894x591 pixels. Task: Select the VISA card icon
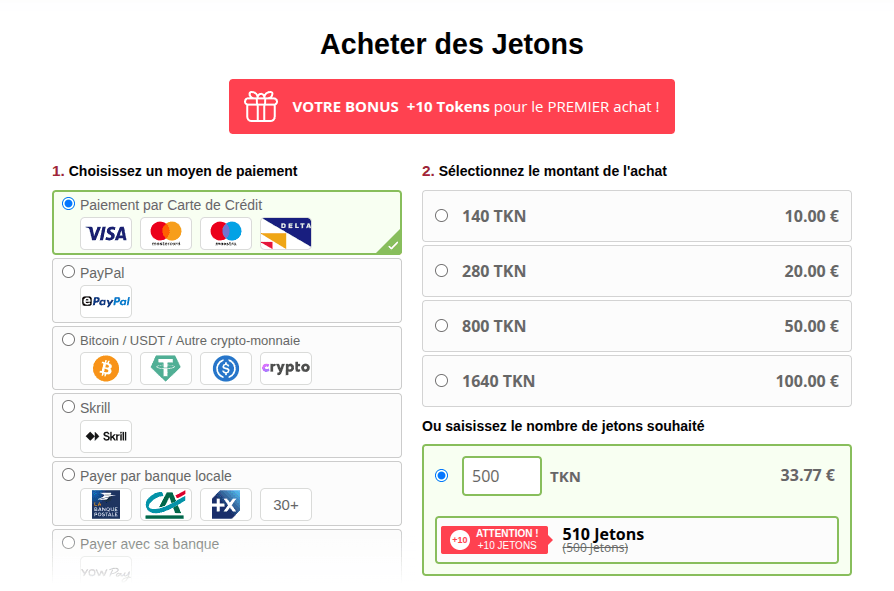tap(105, 233)
